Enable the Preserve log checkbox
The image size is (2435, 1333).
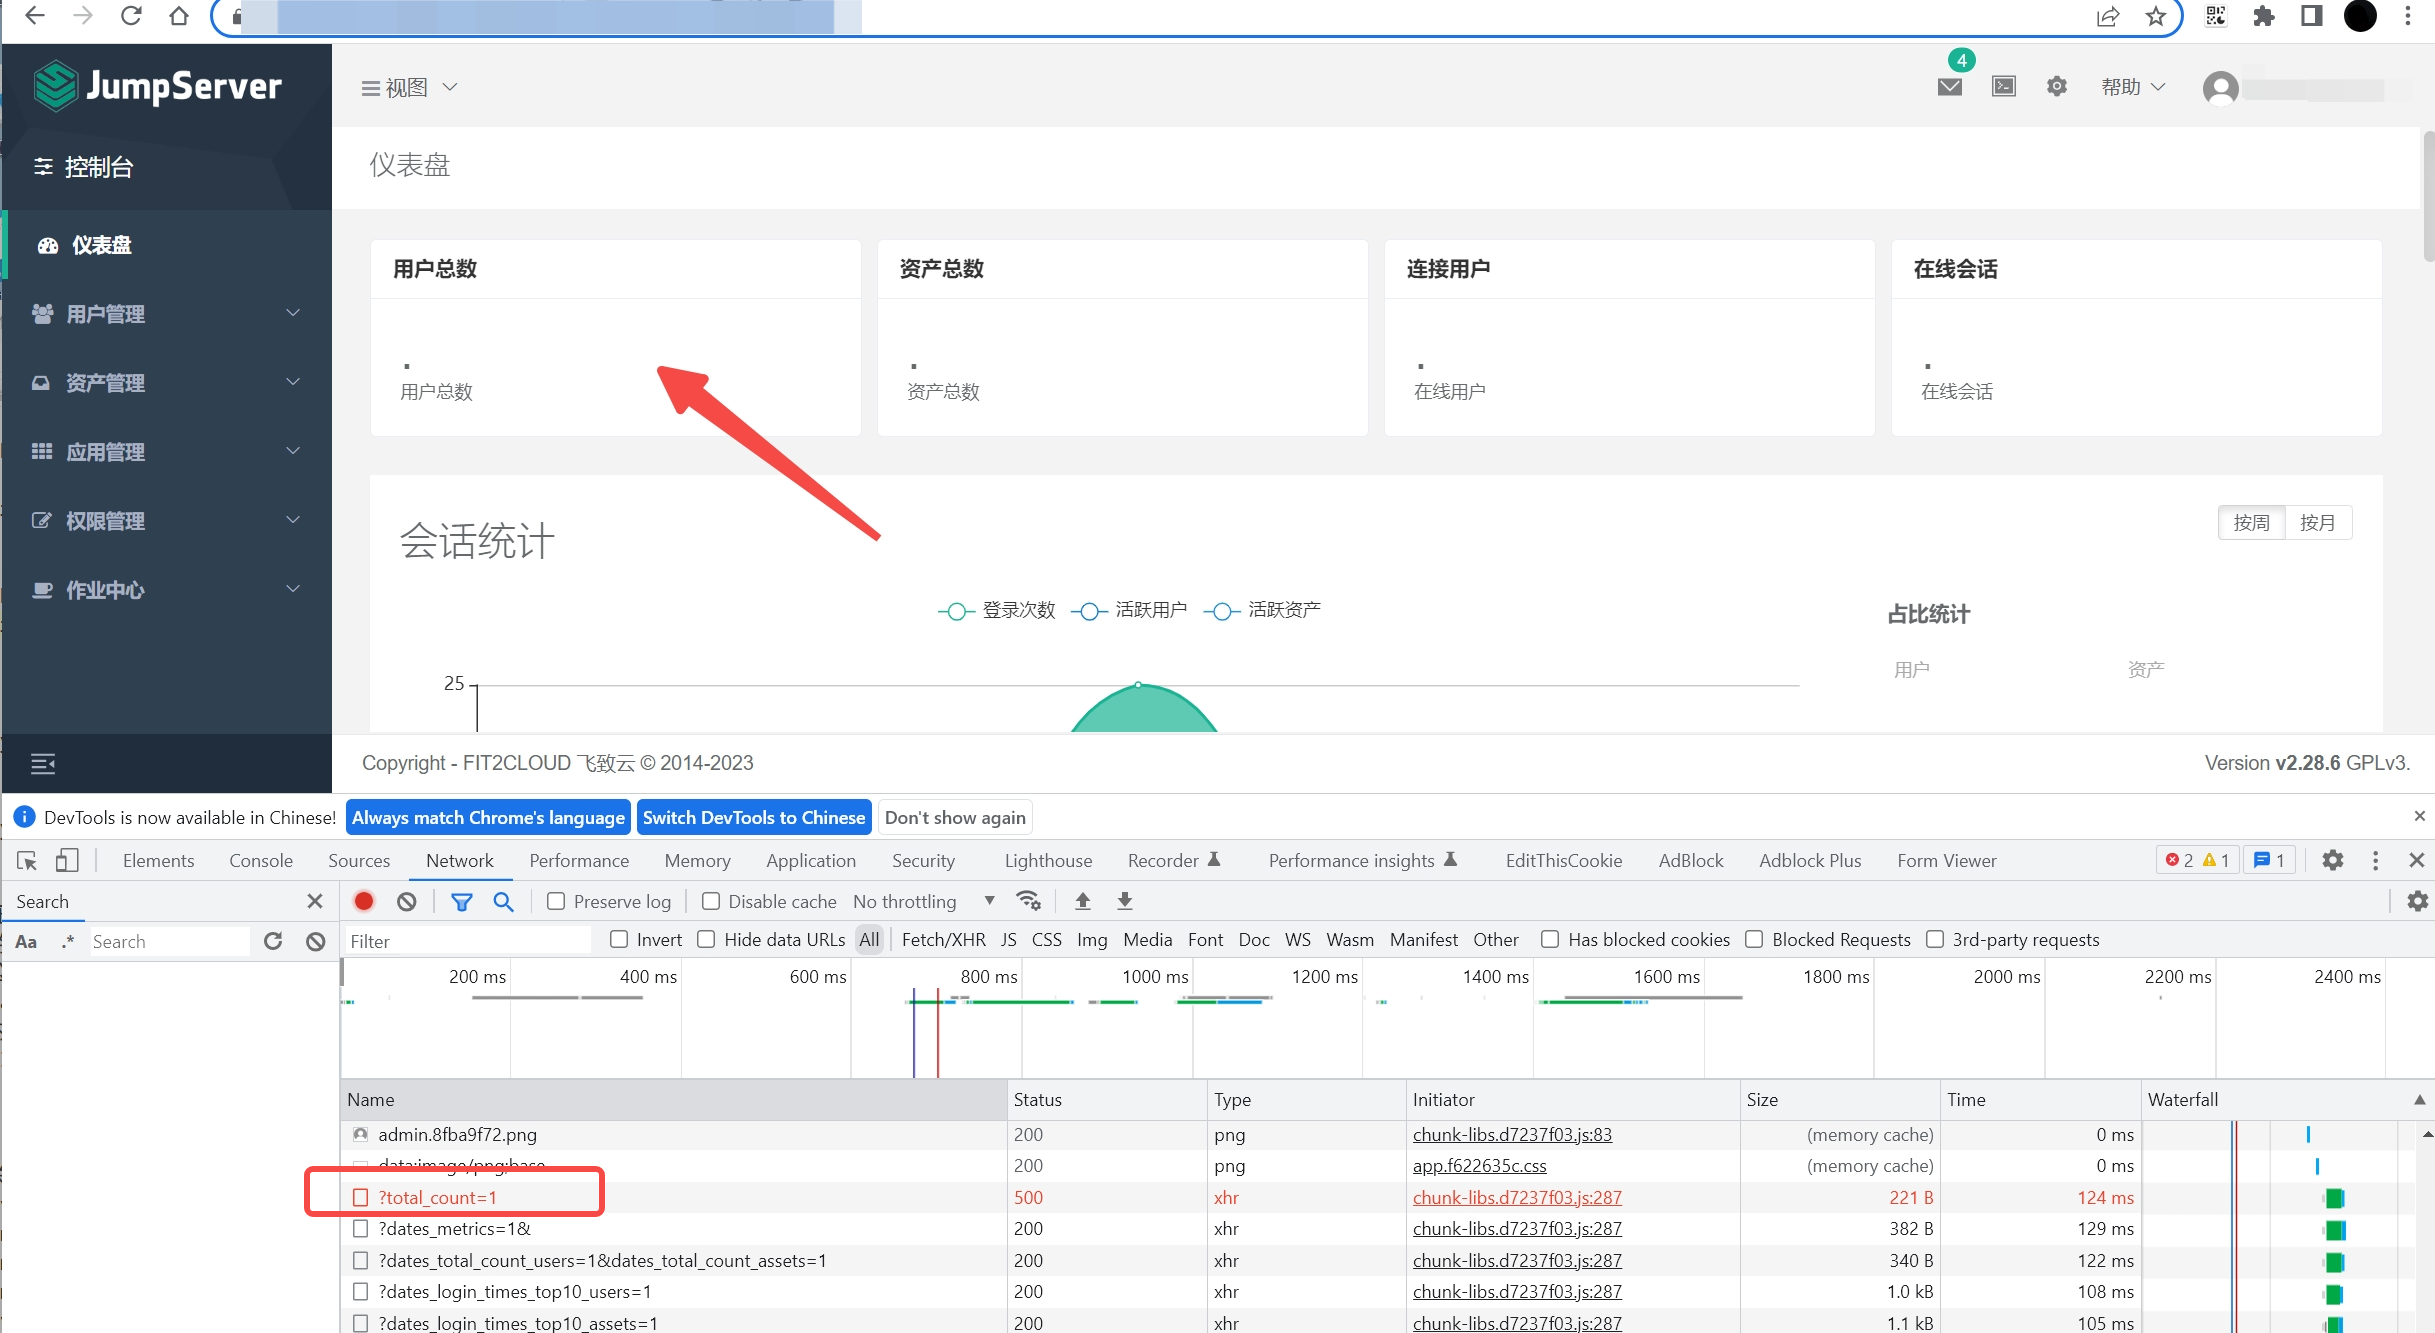(x=556, y=901)
